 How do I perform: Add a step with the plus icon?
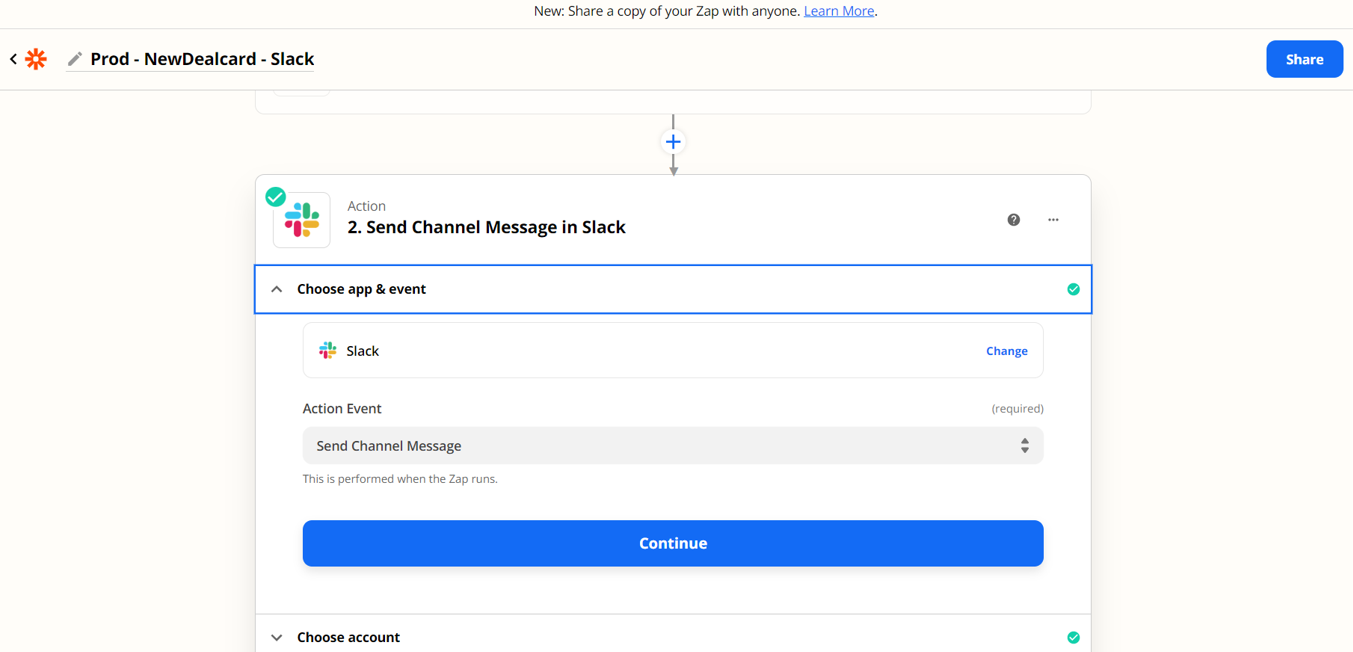673,142
